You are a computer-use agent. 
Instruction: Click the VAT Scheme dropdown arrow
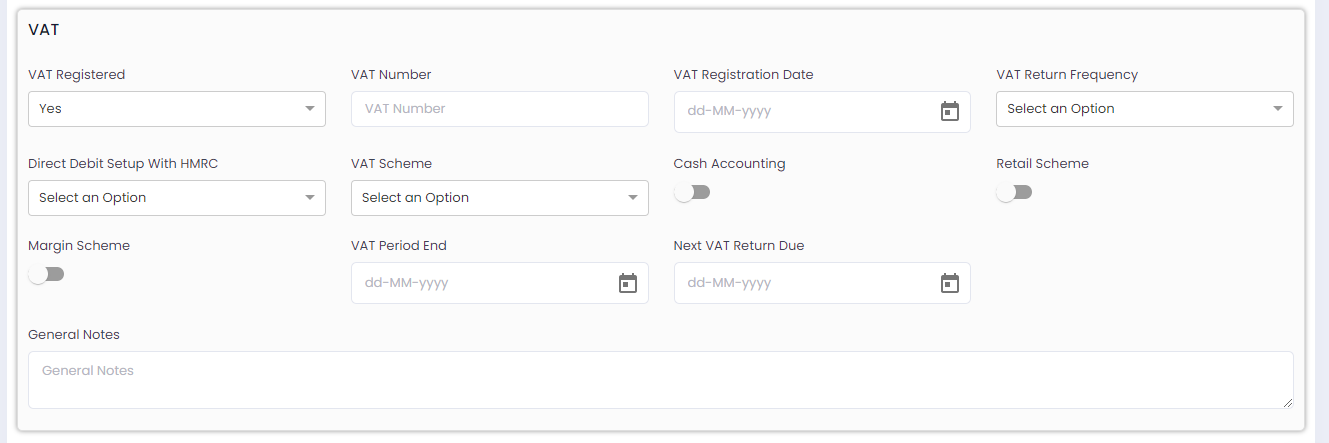[633, 198]
